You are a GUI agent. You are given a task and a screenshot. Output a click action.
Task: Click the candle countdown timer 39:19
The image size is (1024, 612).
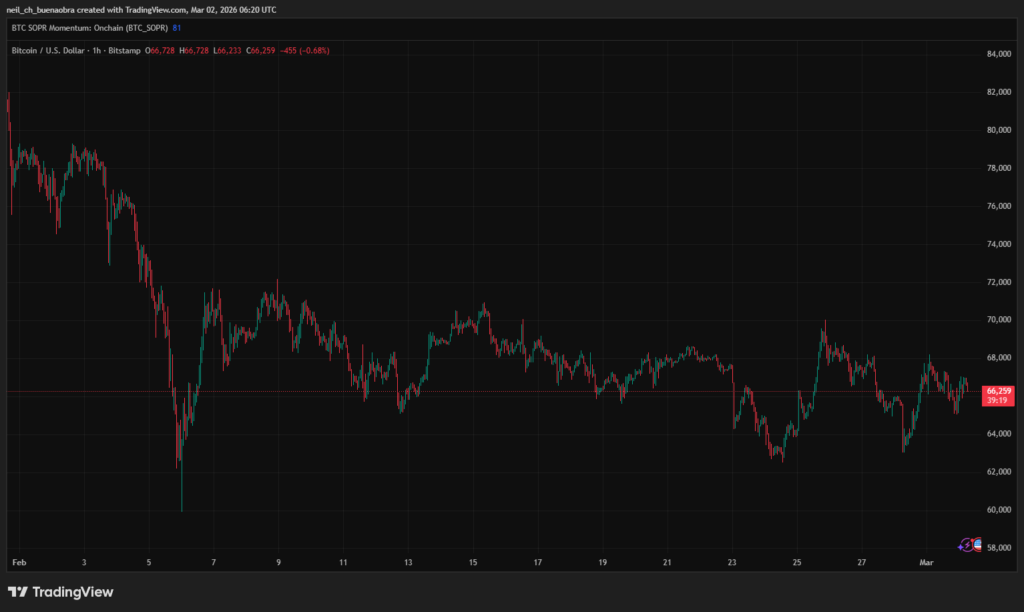coord(996,400)
